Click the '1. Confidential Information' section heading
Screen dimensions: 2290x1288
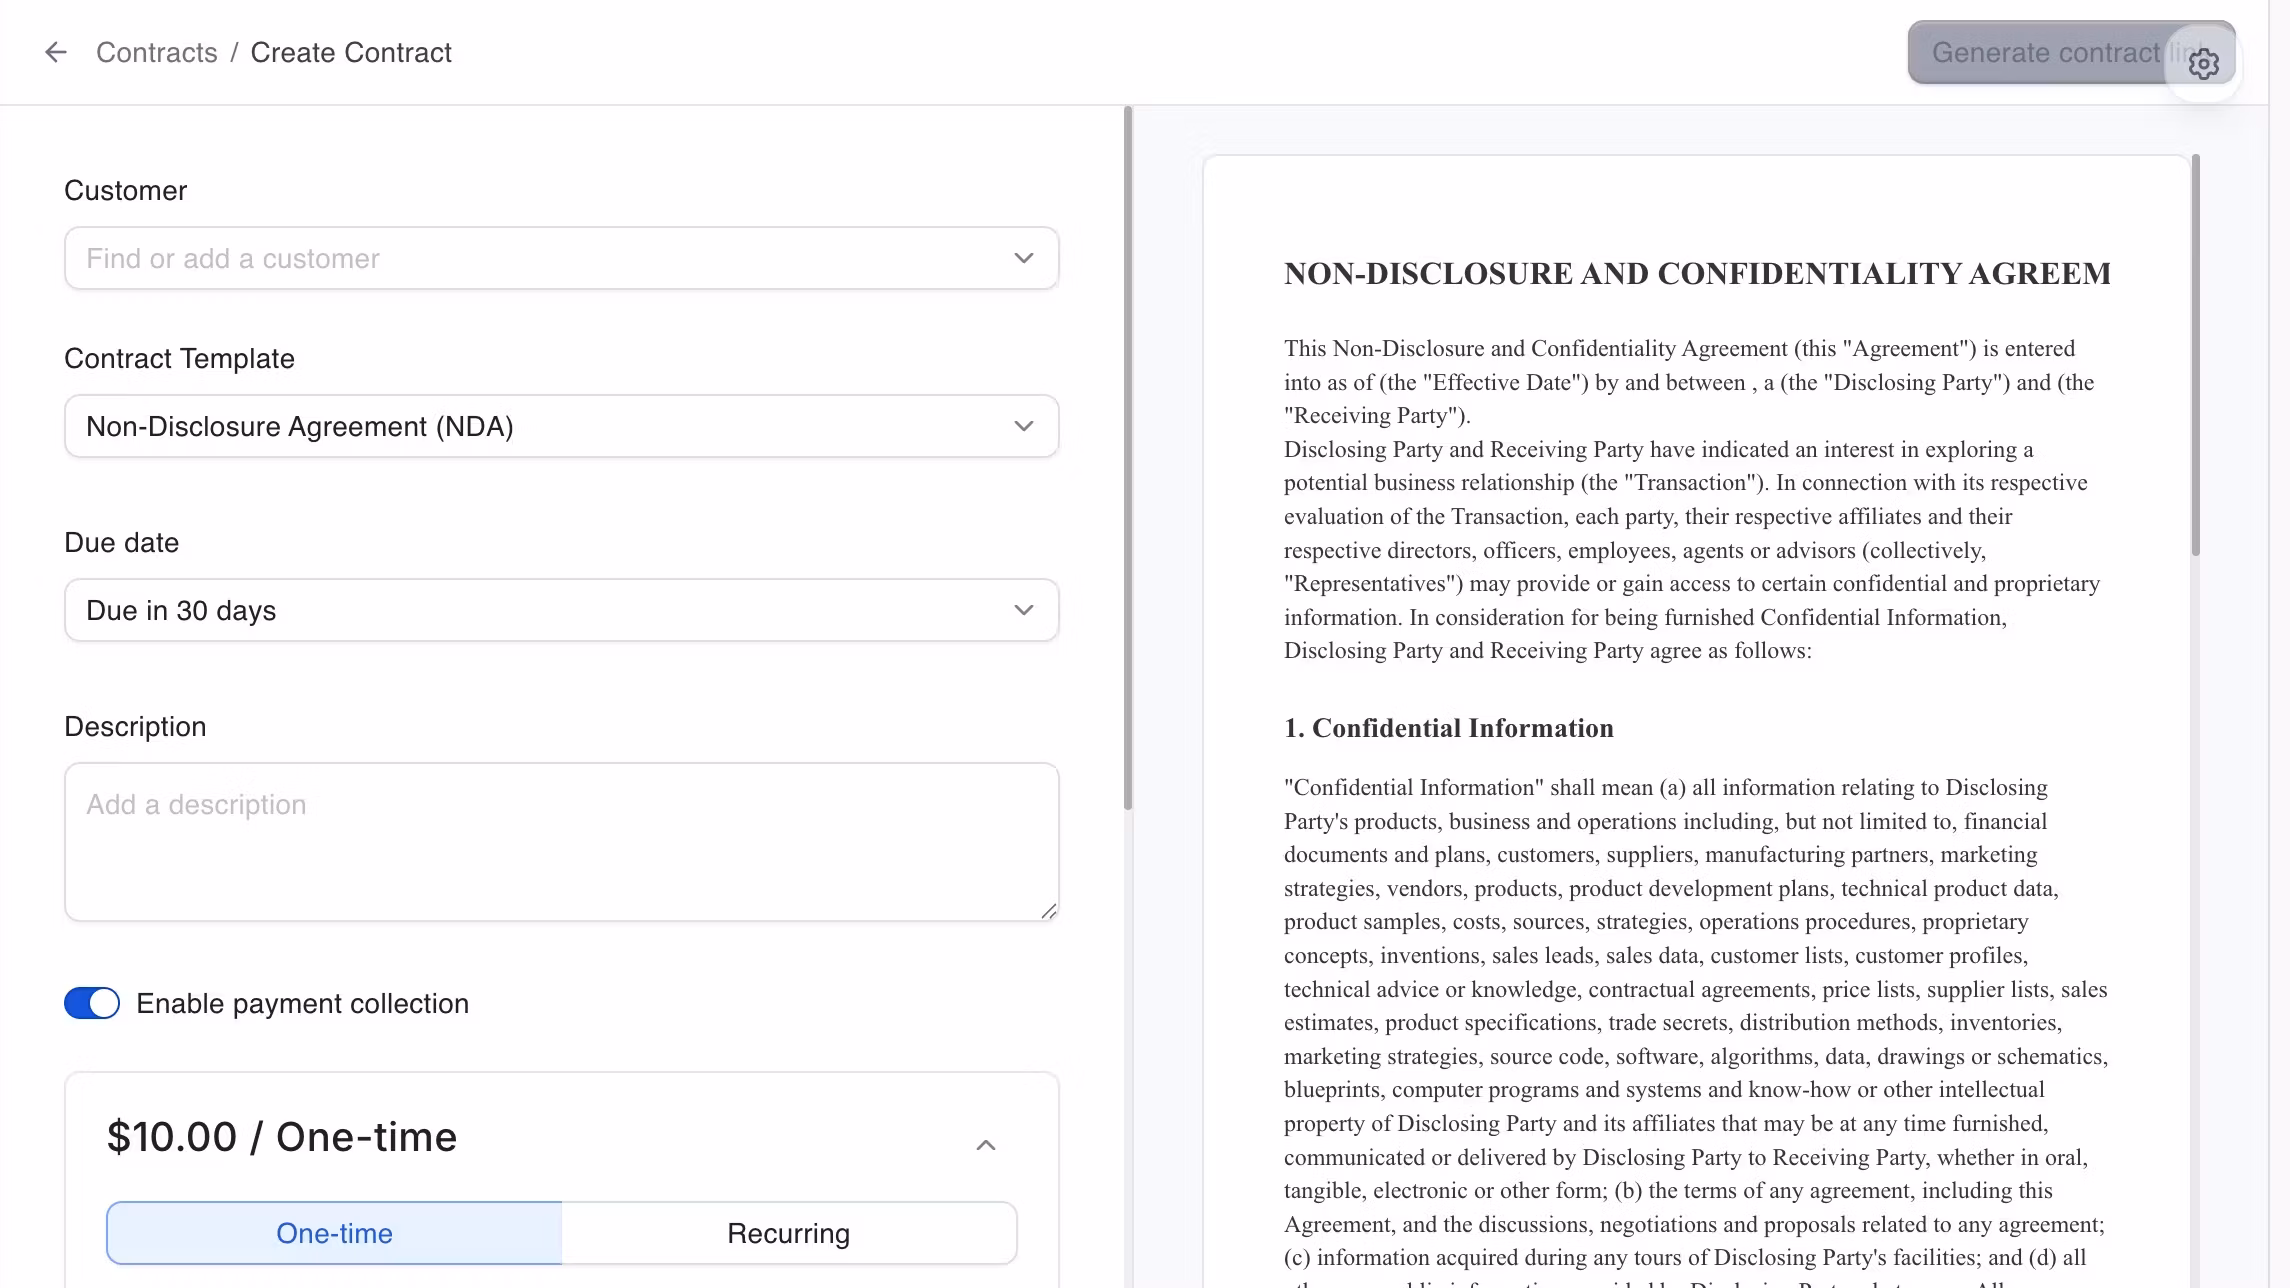(x=1449, y=728)
